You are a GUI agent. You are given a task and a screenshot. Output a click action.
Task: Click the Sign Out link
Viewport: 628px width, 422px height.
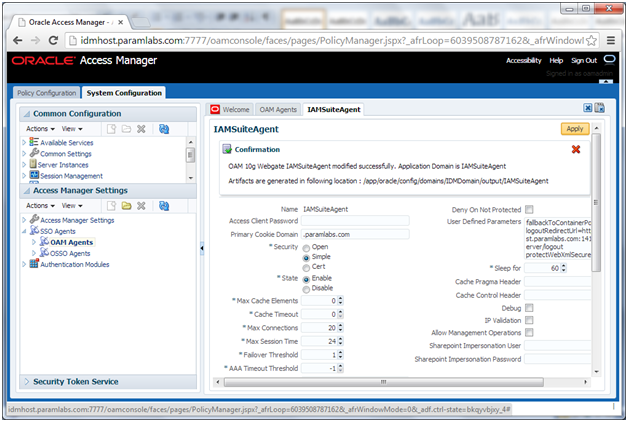click(x=584, y=60)
